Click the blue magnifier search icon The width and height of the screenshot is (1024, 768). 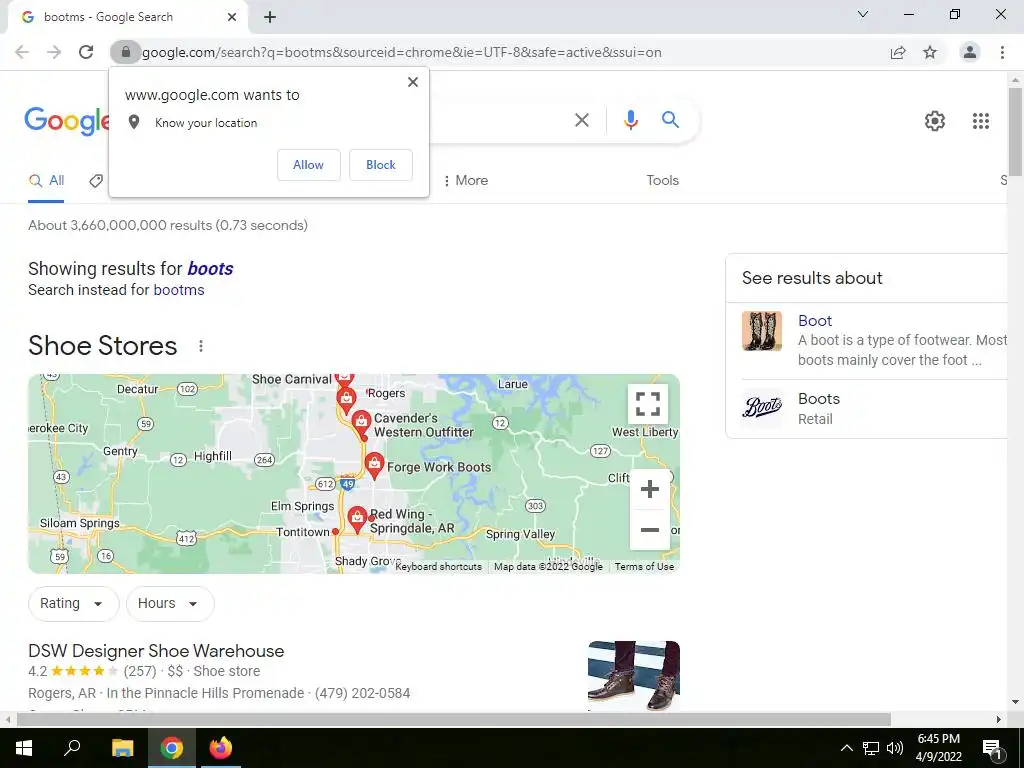click(x=670, y=120)
